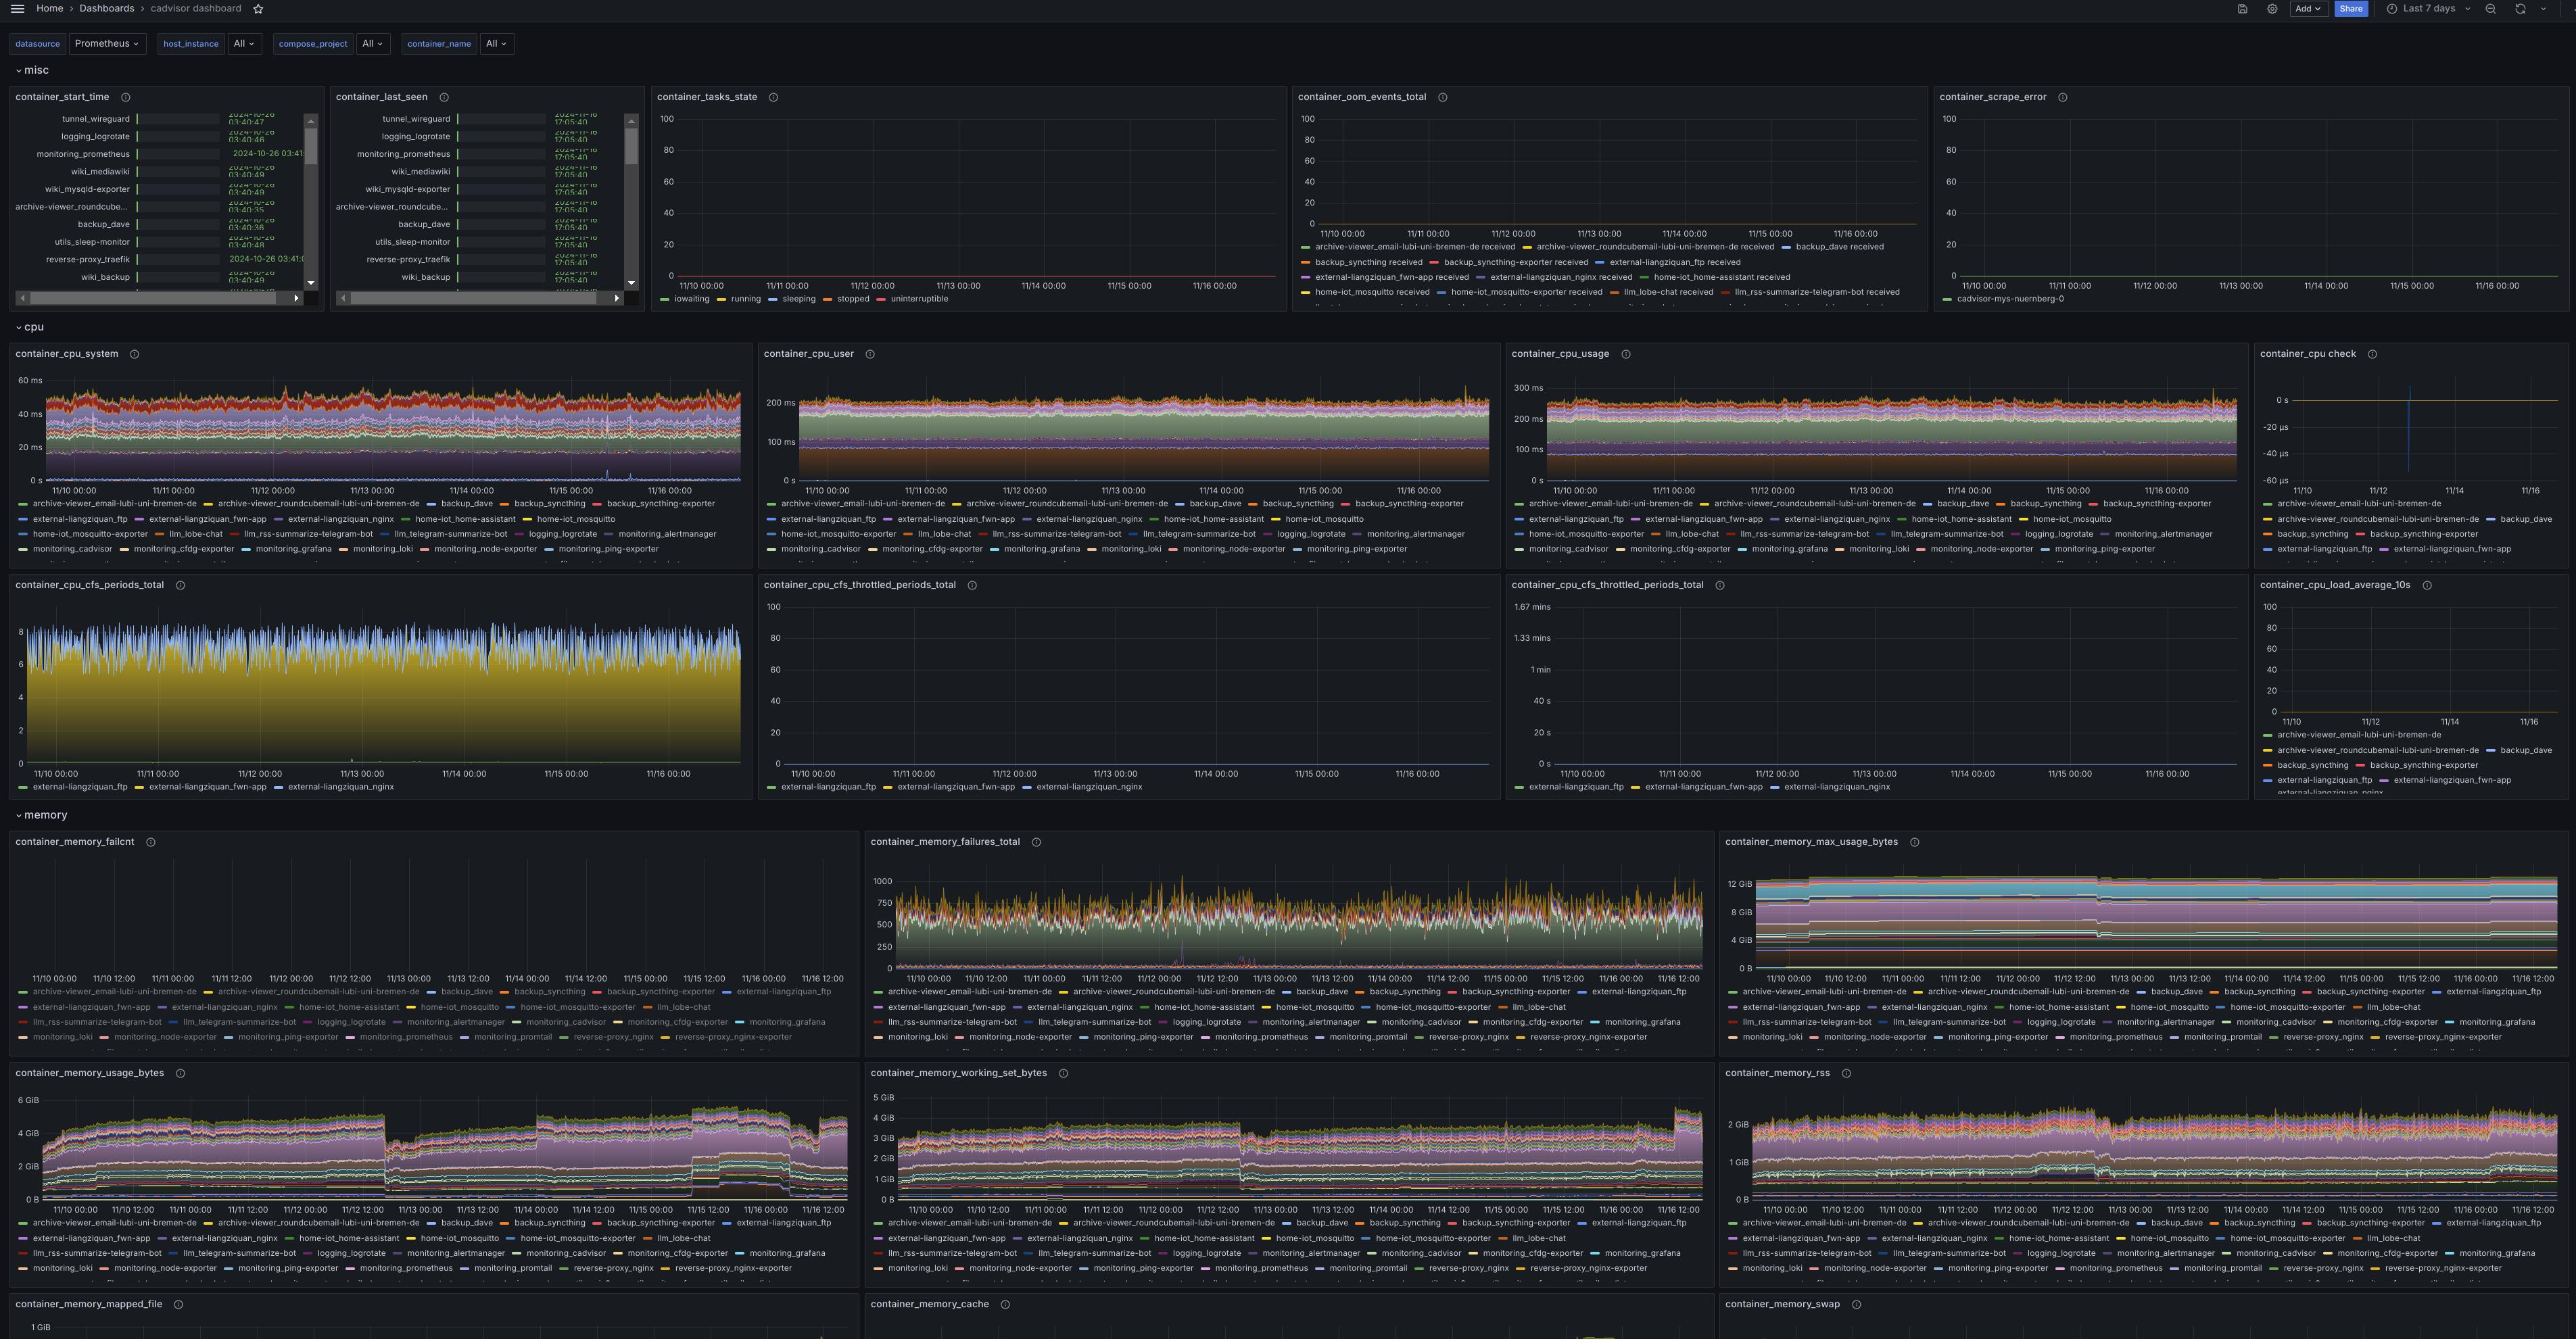This screenshot has height=1339, width=2576.
Task: Open the container_name All filter
Action: pyautogui.click(x=496, y=44)
